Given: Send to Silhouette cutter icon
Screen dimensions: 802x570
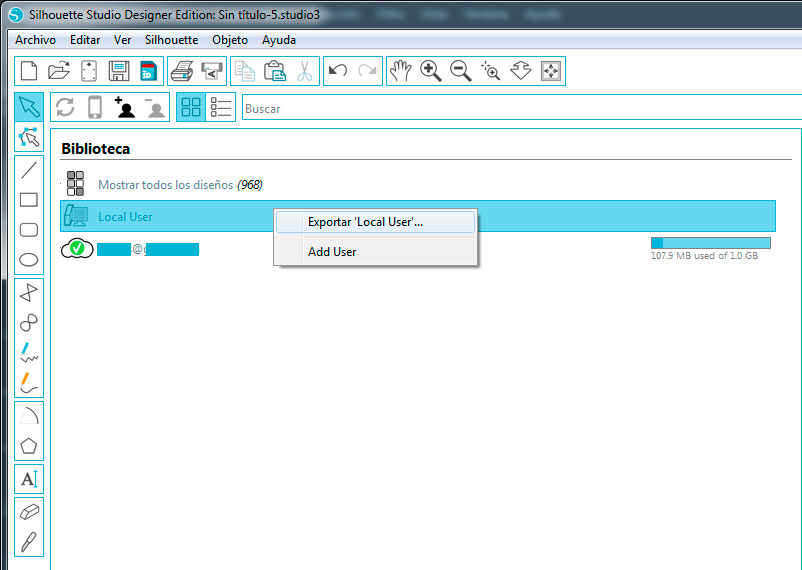Looking at the screenshot, I should [212, 71].
